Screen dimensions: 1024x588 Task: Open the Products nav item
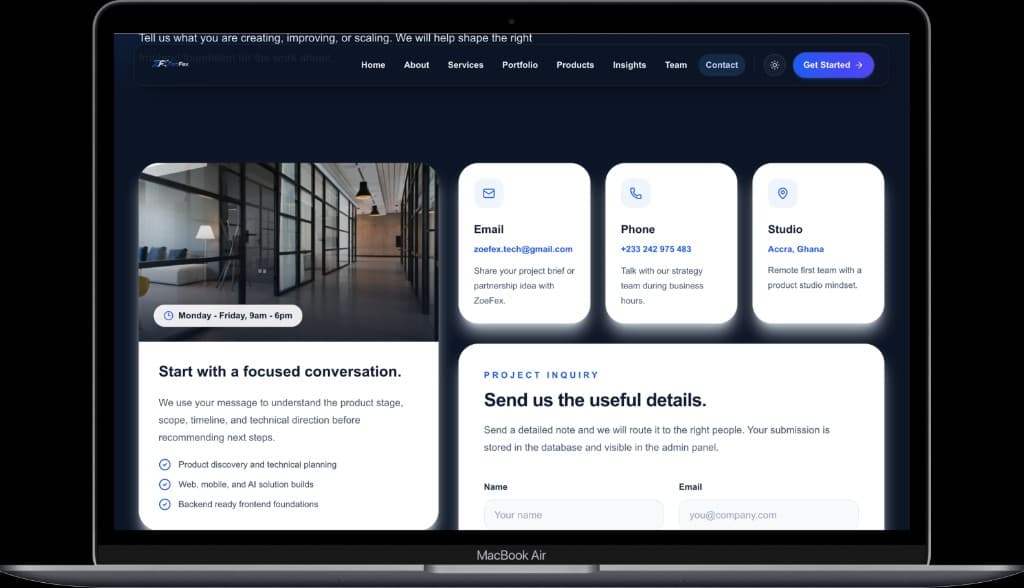(x=575, y=65)
